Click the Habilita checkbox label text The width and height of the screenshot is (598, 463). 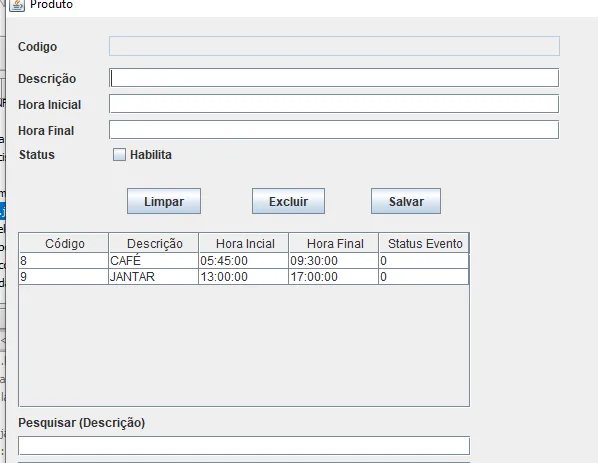[x=151, y=155]
